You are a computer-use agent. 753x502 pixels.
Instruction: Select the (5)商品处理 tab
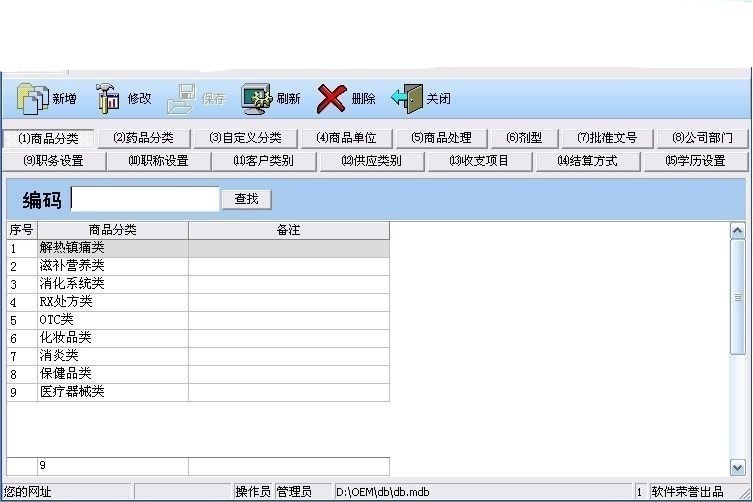coord(441,138)
